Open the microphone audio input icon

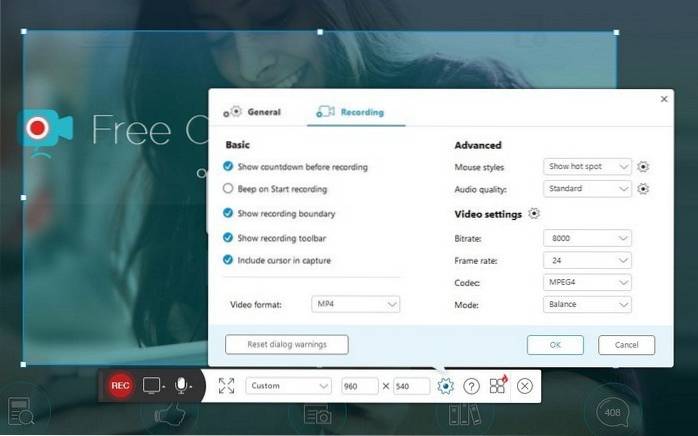[181, 386]
